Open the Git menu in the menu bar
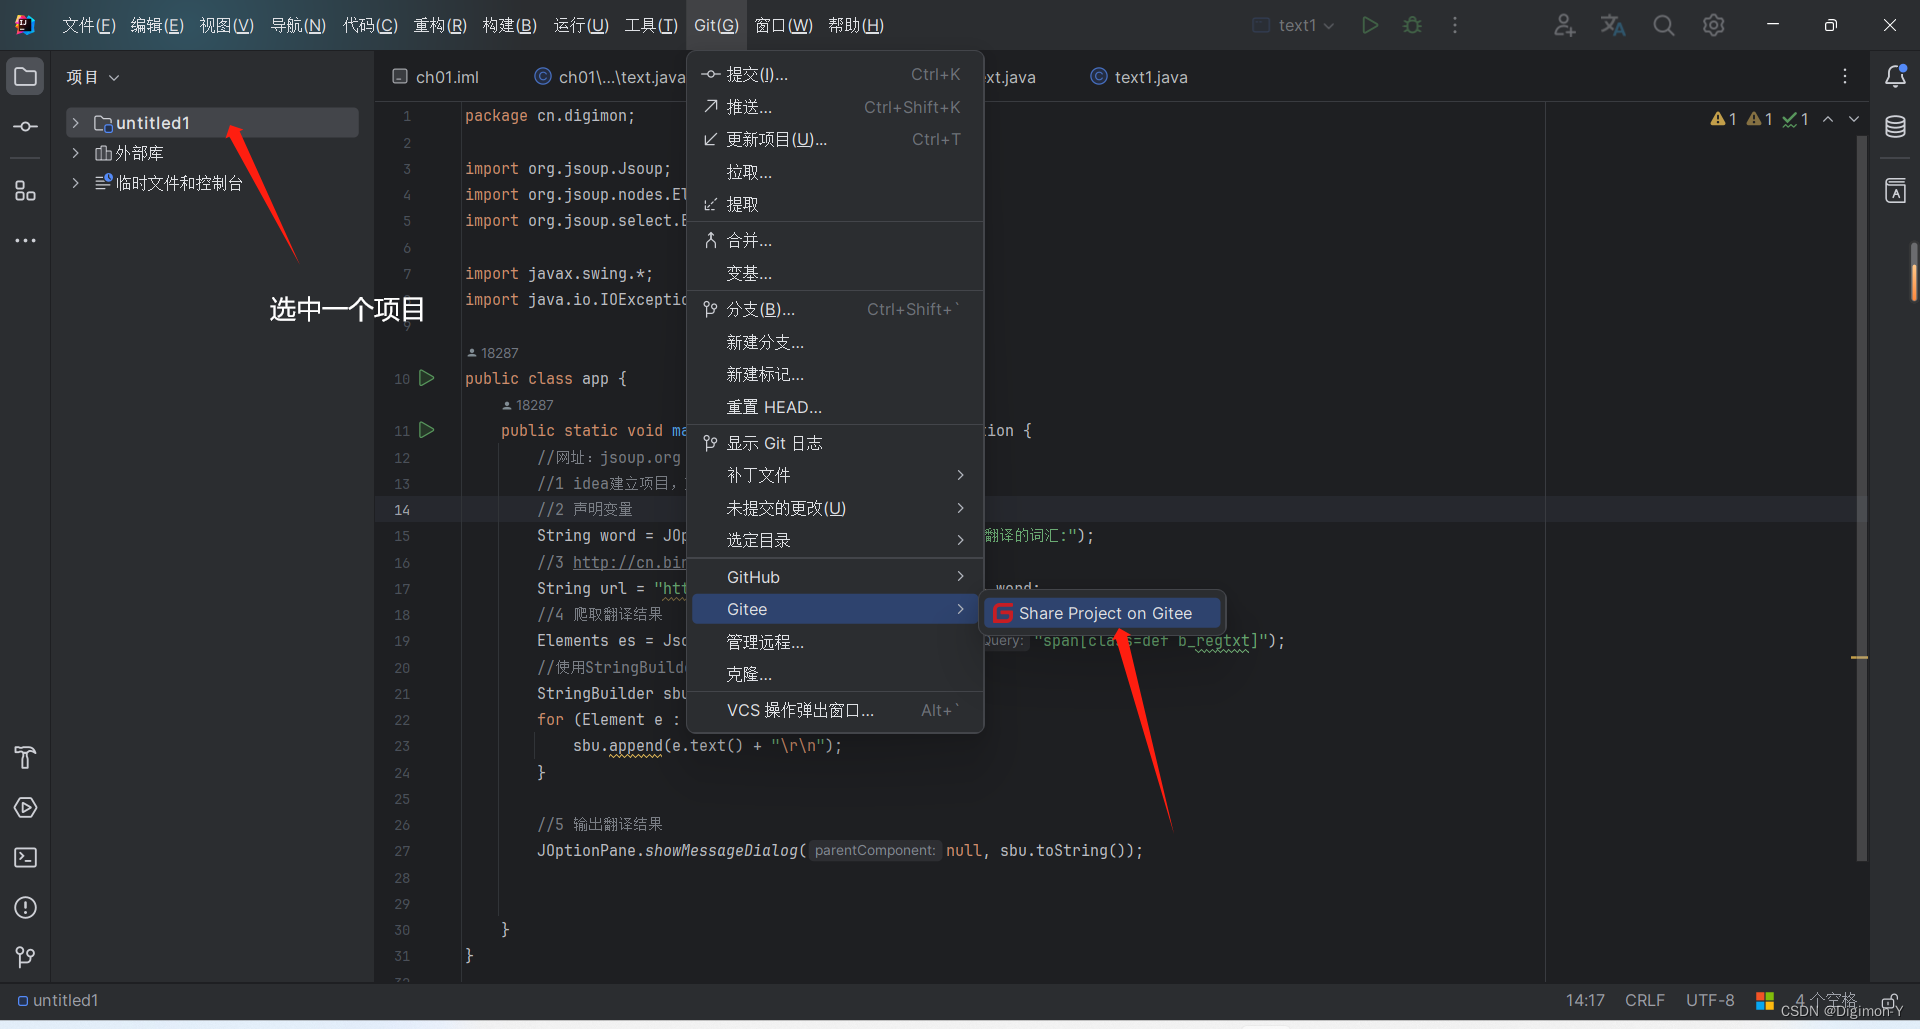 pos(715,25)
